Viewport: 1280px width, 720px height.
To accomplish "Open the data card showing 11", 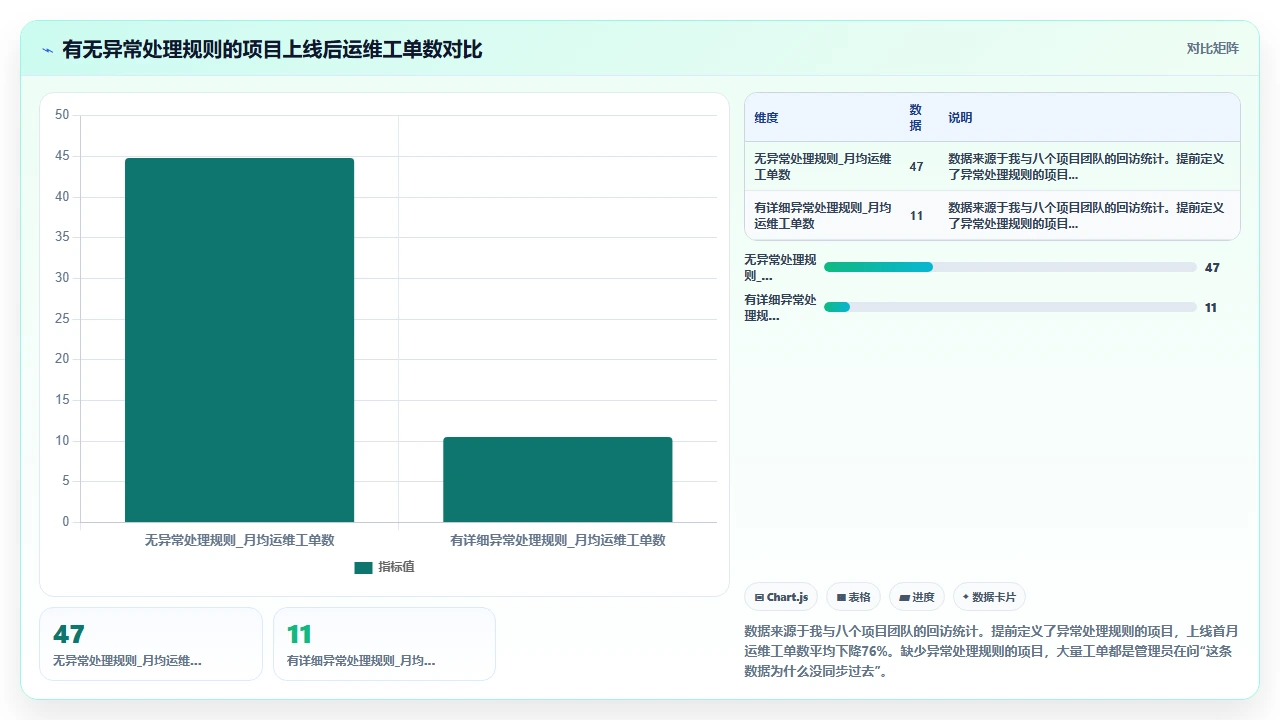I will tap(384, 644).
